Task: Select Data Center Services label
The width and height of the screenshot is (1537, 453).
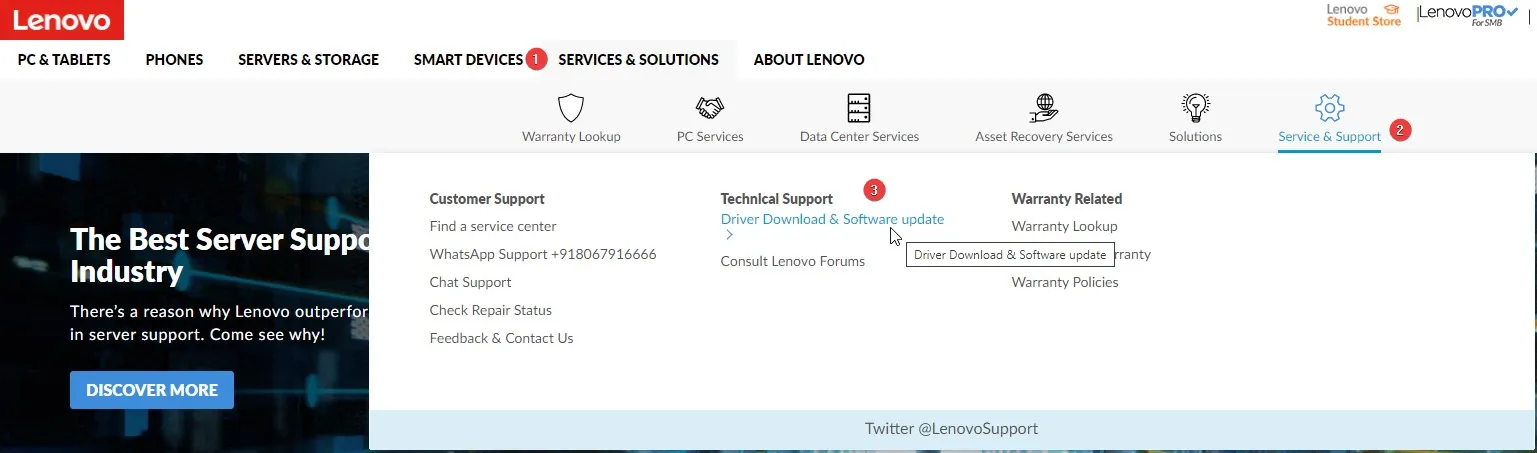Action: pos(859,136)
